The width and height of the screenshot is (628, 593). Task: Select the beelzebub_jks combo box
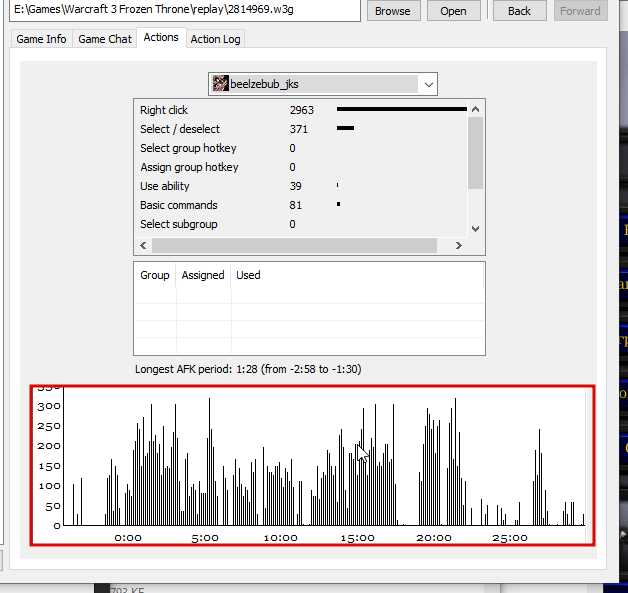coord(322,84)
